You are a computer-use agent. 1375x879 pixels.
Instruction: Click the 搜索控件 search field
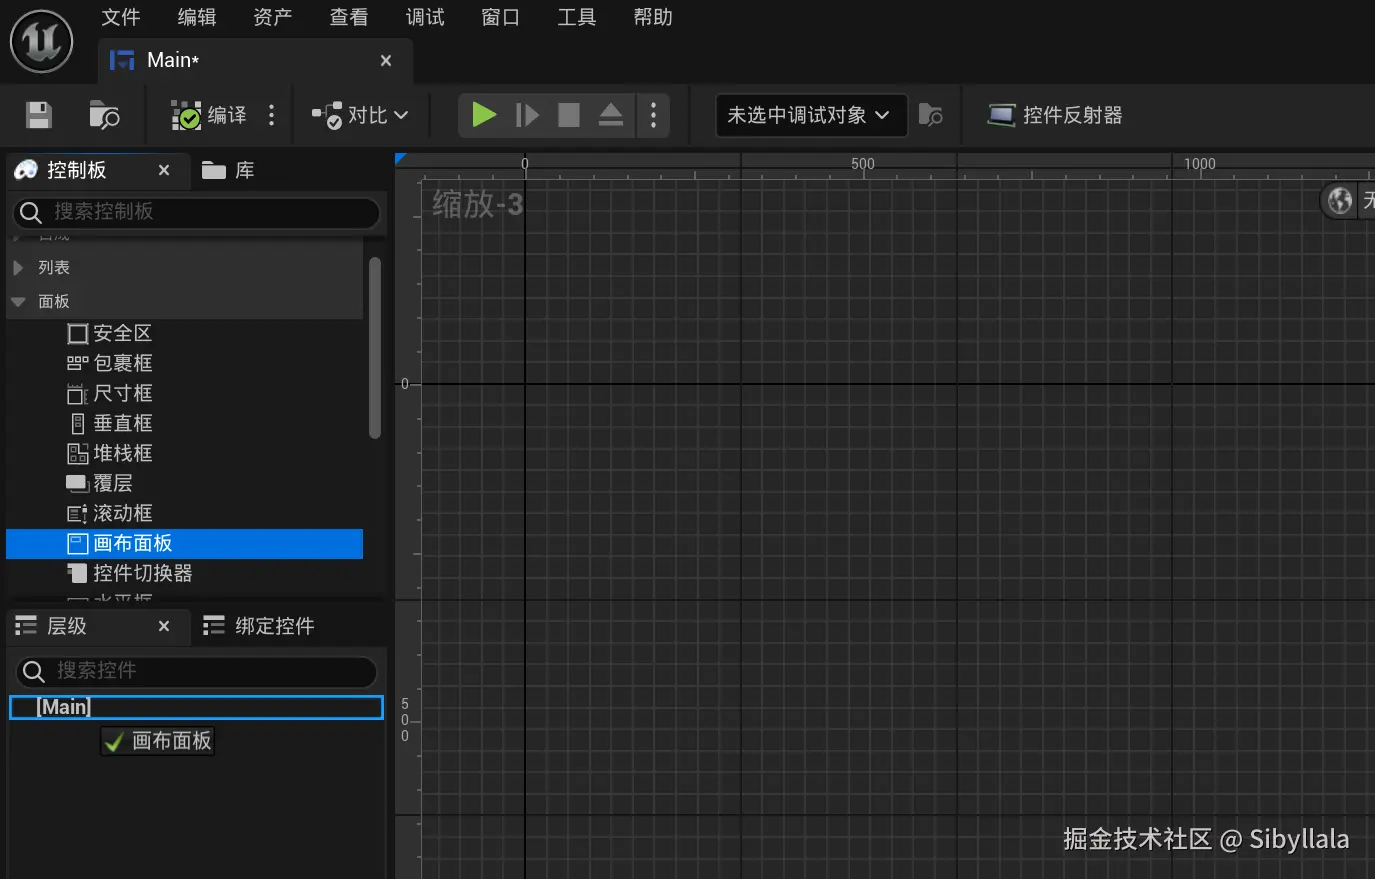coord(197,671)
